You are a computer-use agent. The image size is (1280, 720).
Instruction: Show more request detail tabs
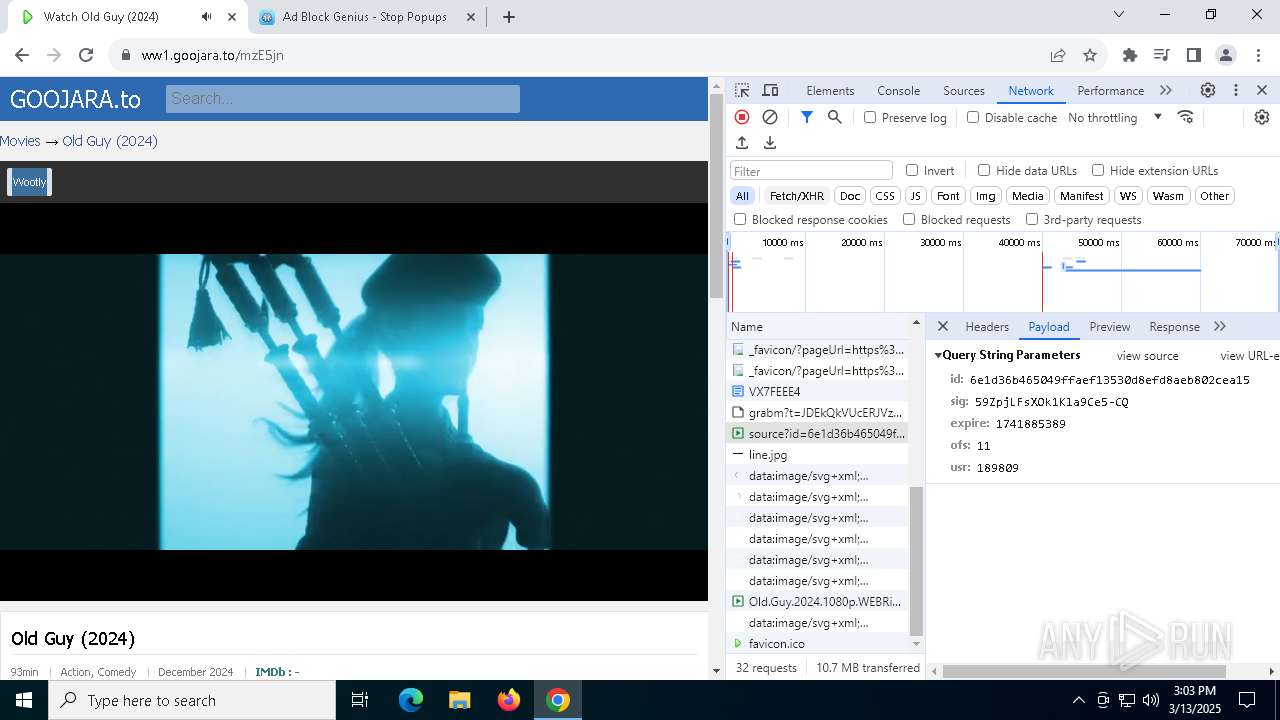1220,326
